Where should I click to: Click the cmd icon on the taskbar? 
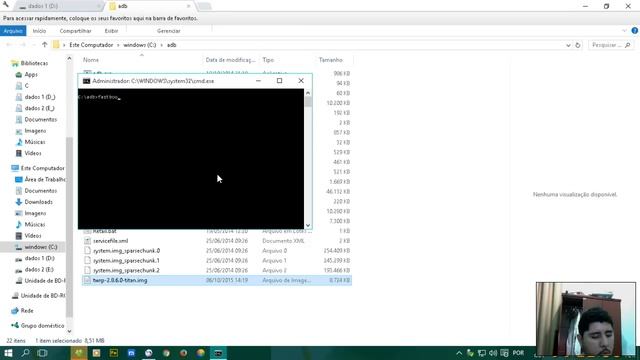pyautogui.click(x=218, y=353)
